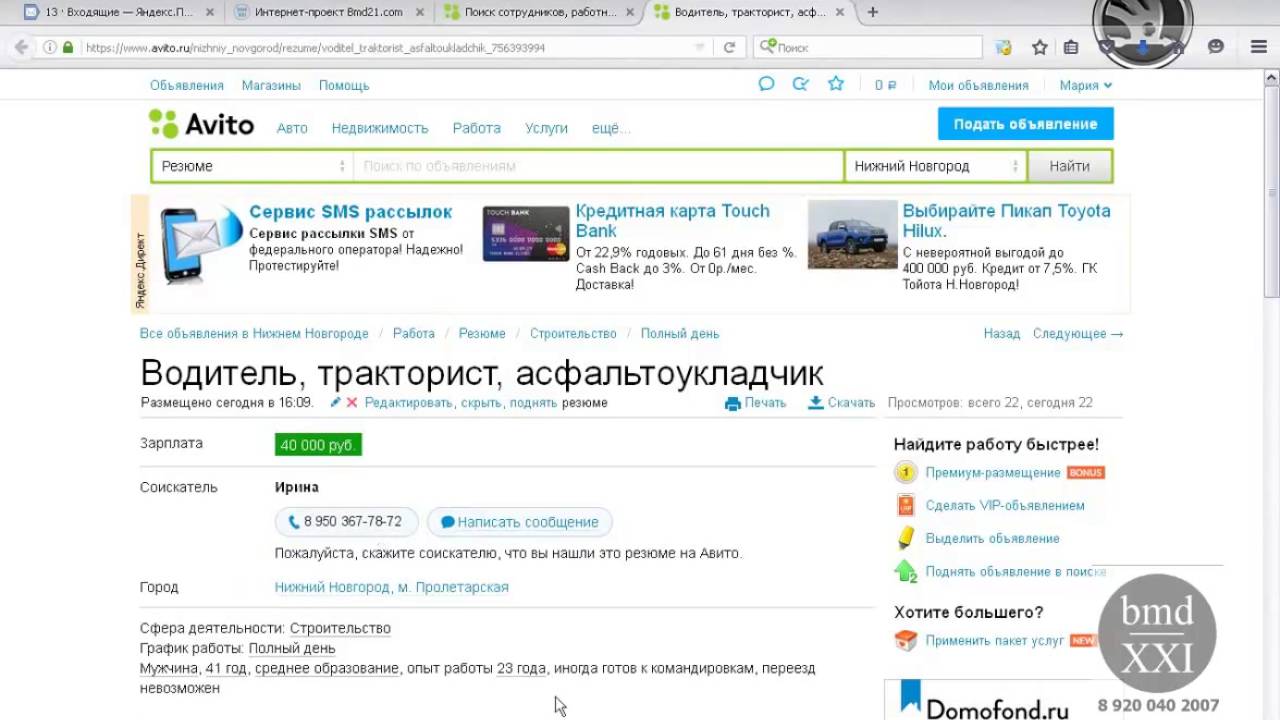Reload the page with refresh icon
This screenshot has height=720, width=1280.
coord(729,47)
